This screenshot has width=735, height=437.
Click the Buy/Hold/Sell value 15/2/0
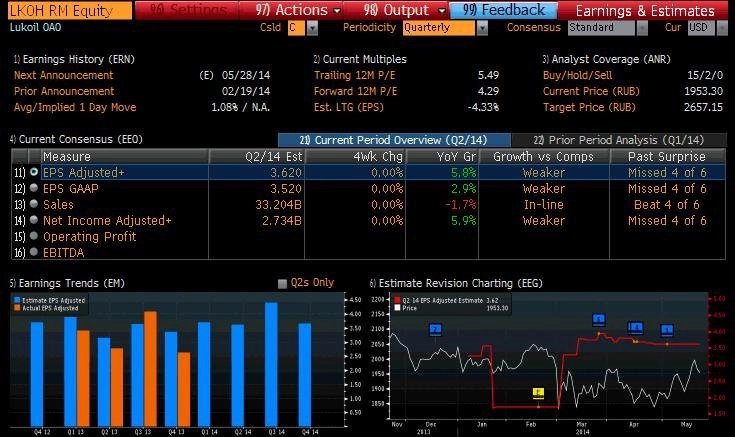click(705, 75)
